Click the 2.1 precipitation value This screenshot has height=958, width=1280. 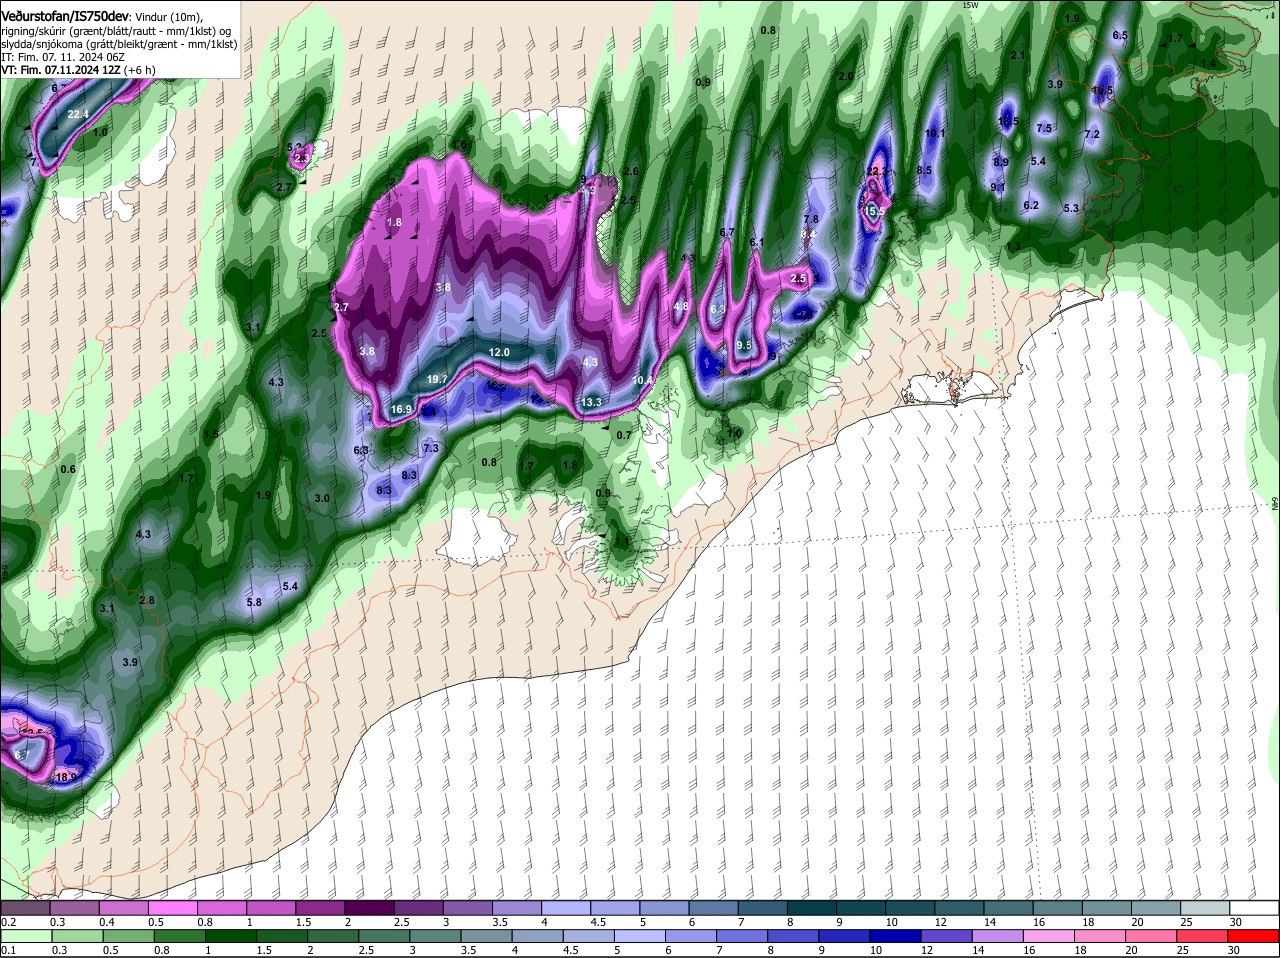[x=1018, y=56]
